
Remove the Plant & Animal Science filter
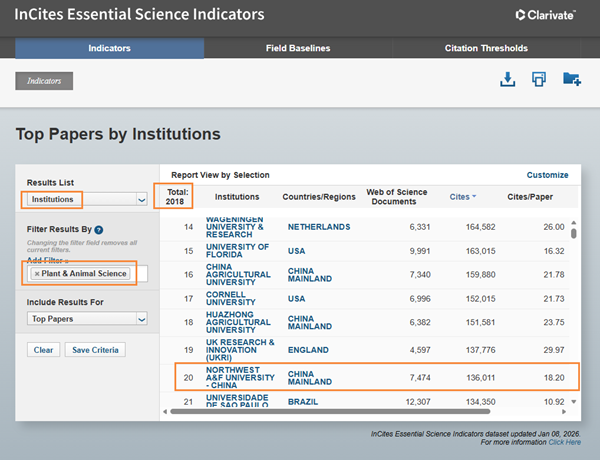[37, 274]
